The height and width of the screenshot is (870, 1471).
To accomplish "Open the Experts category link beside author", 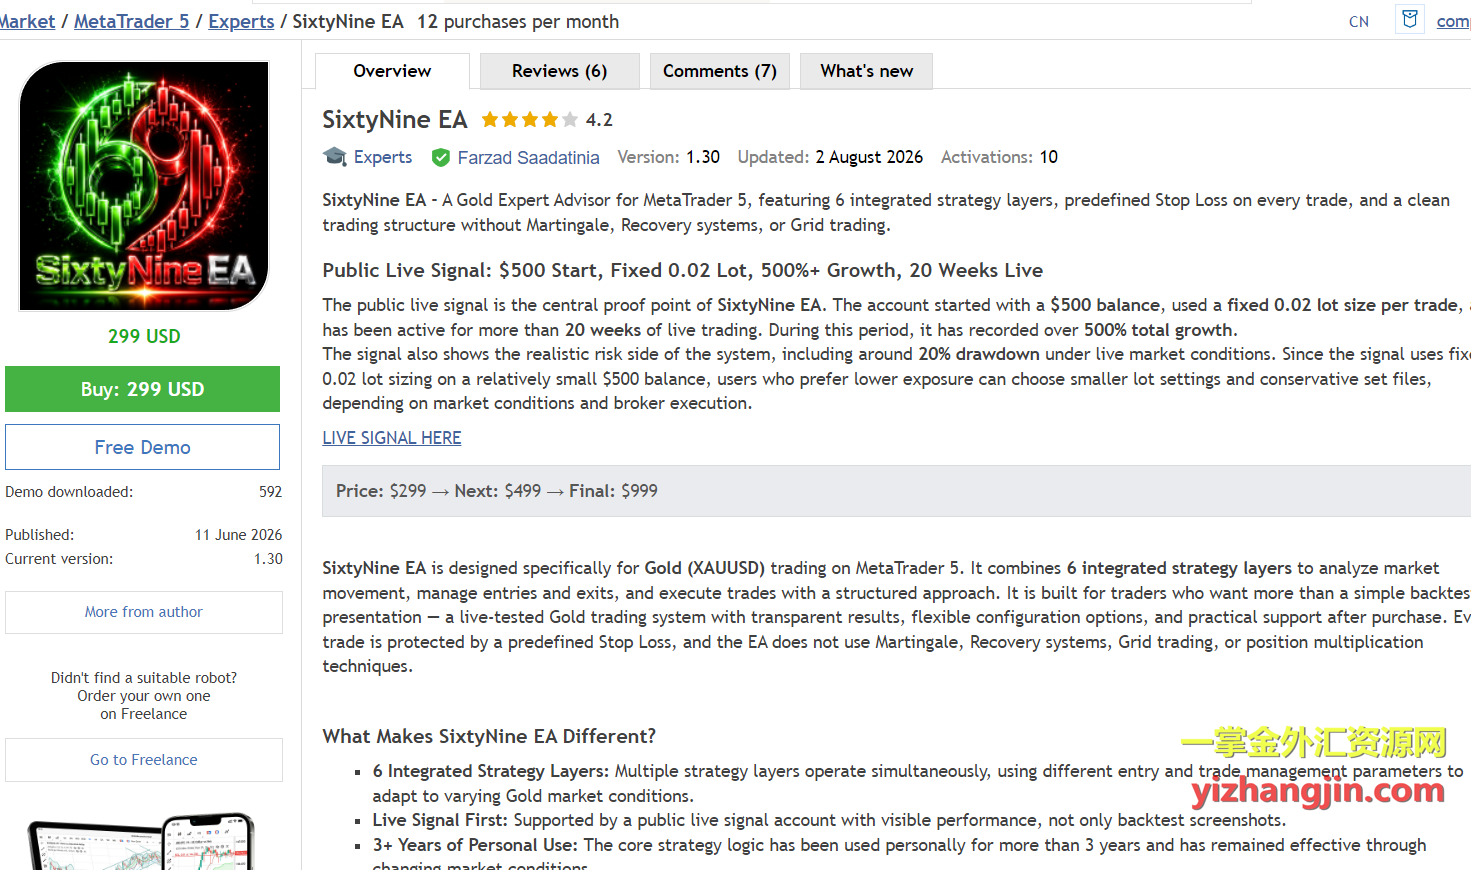I will (x=383, y=157).
